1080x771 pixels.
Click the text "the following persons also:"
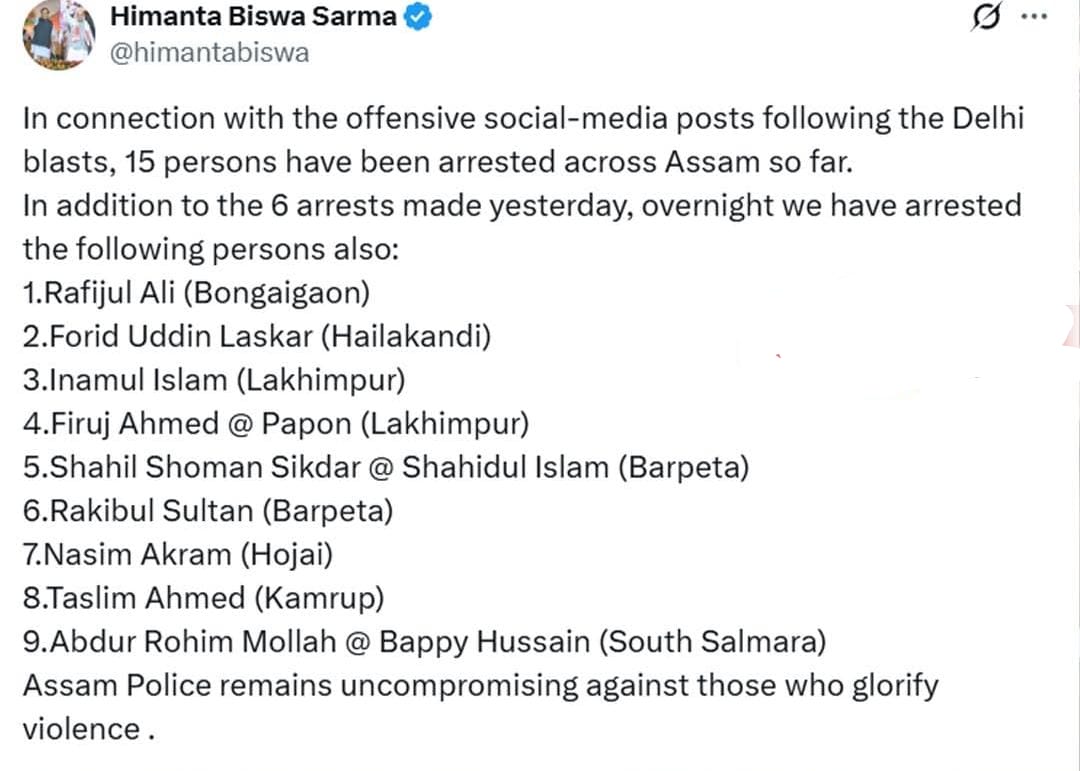coord(210,250)
